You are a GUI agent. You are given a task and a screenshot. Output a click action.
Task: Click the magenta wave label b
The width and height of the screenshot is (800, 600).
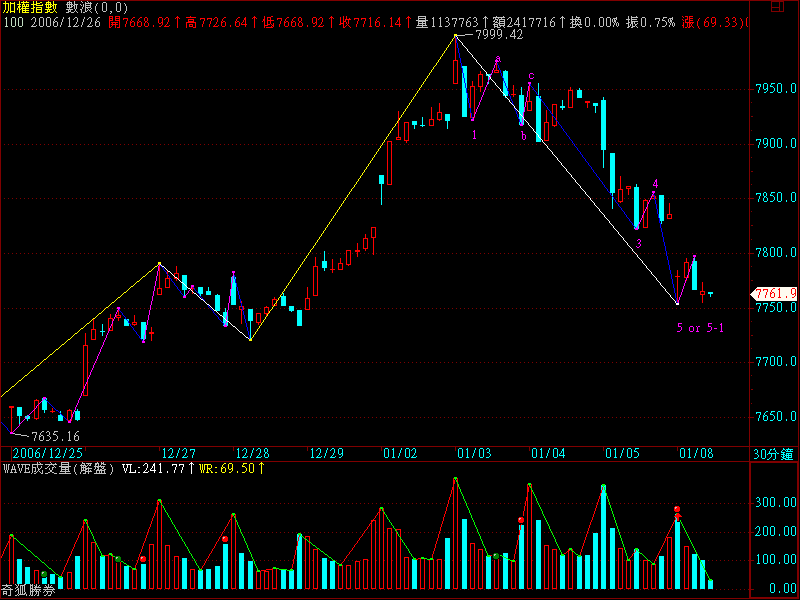(522, 122)
